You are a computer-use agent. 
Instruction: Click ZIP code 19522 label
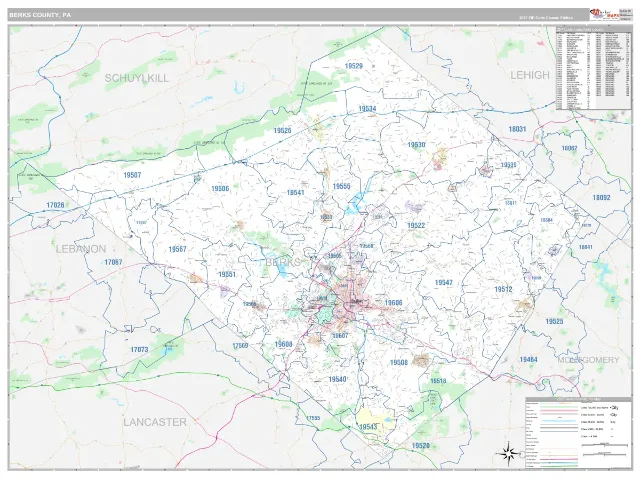416,225
